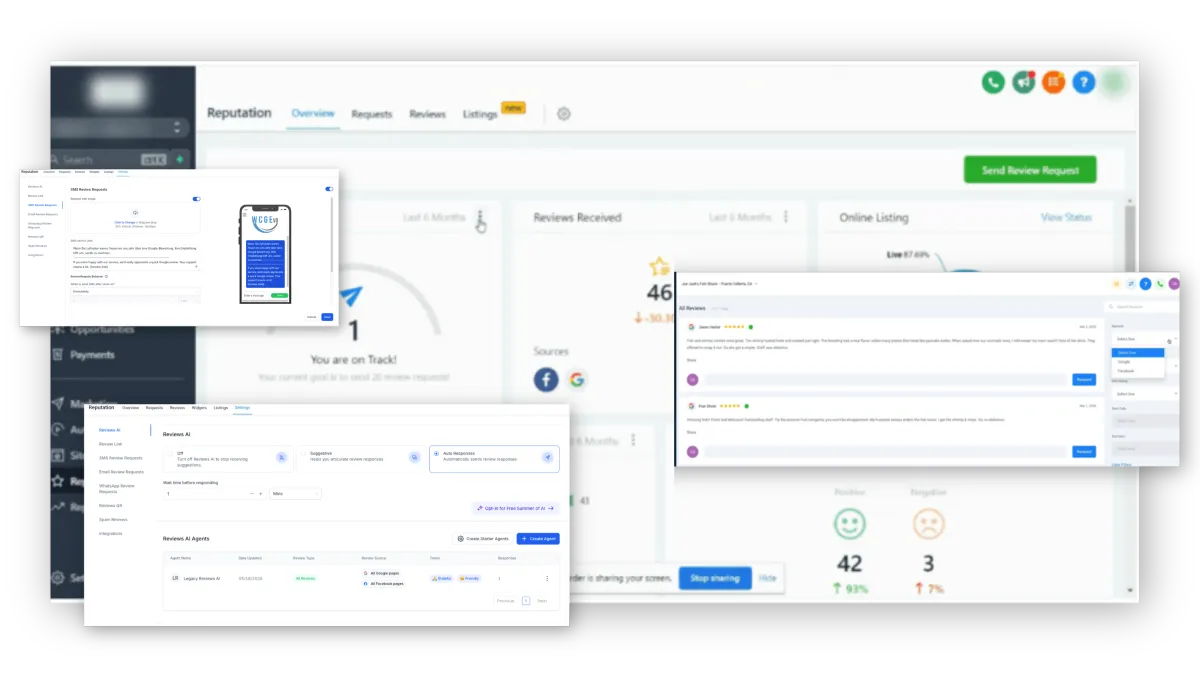Image resolution: width=1200 pixels, height=675 pixels.
Task: Click green phone icon in All Reviews window
Action: (1160, 284)
